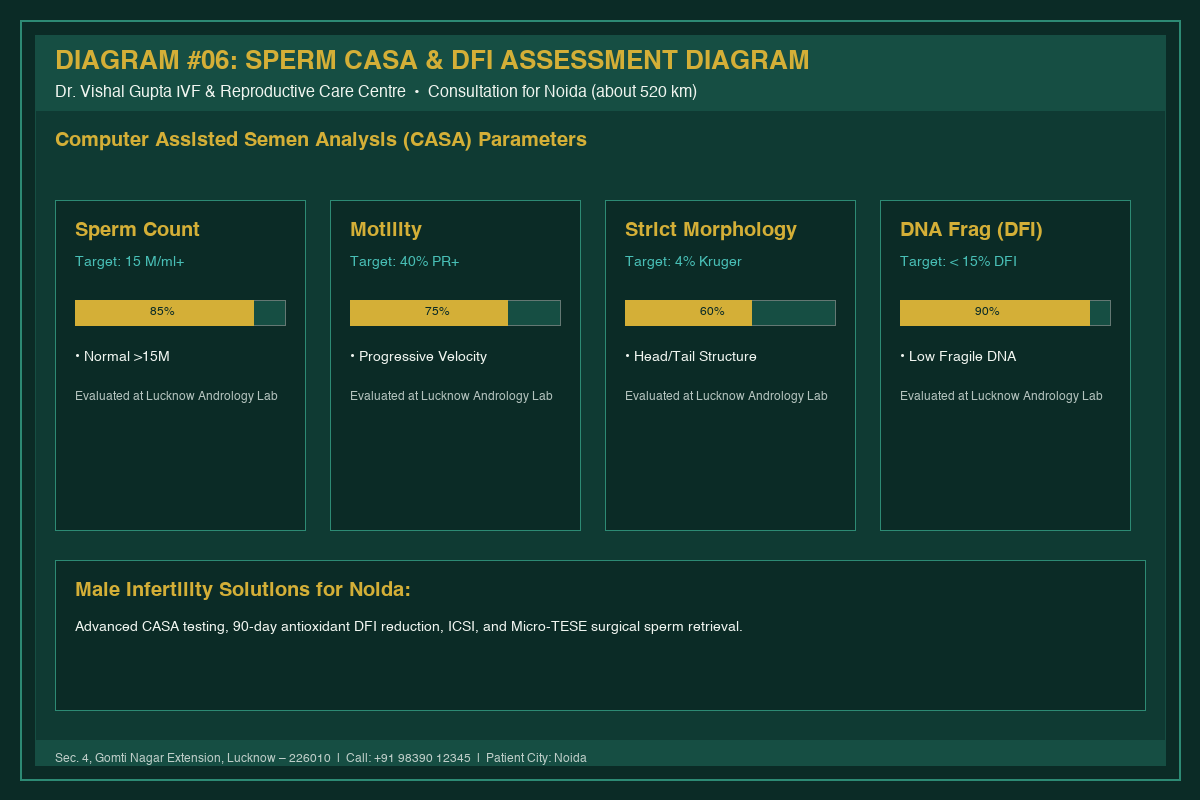Screen dimensions: 1200x800
Task: Click the 'Consultation for Noida (about 520 km)' text
Action: coord(562,92)
